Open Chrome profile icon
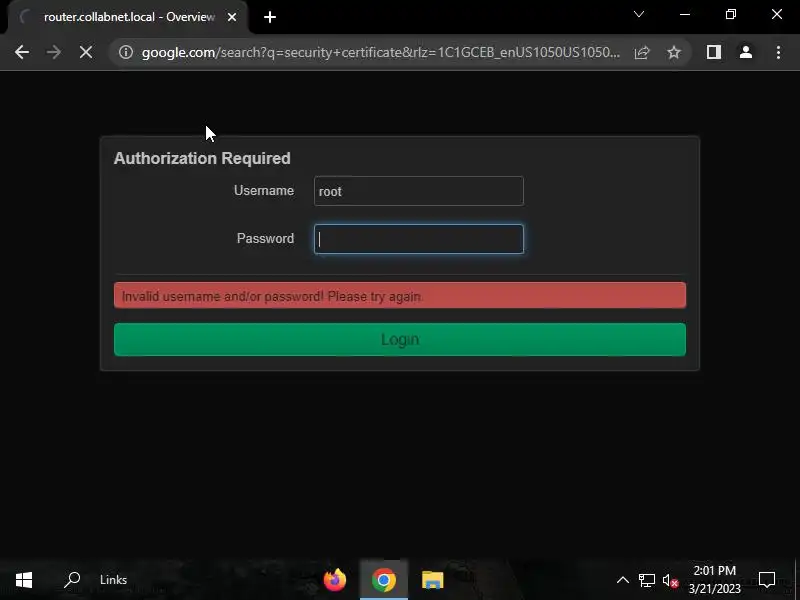This screenshot has height=600, width=800. coord(746,52)
